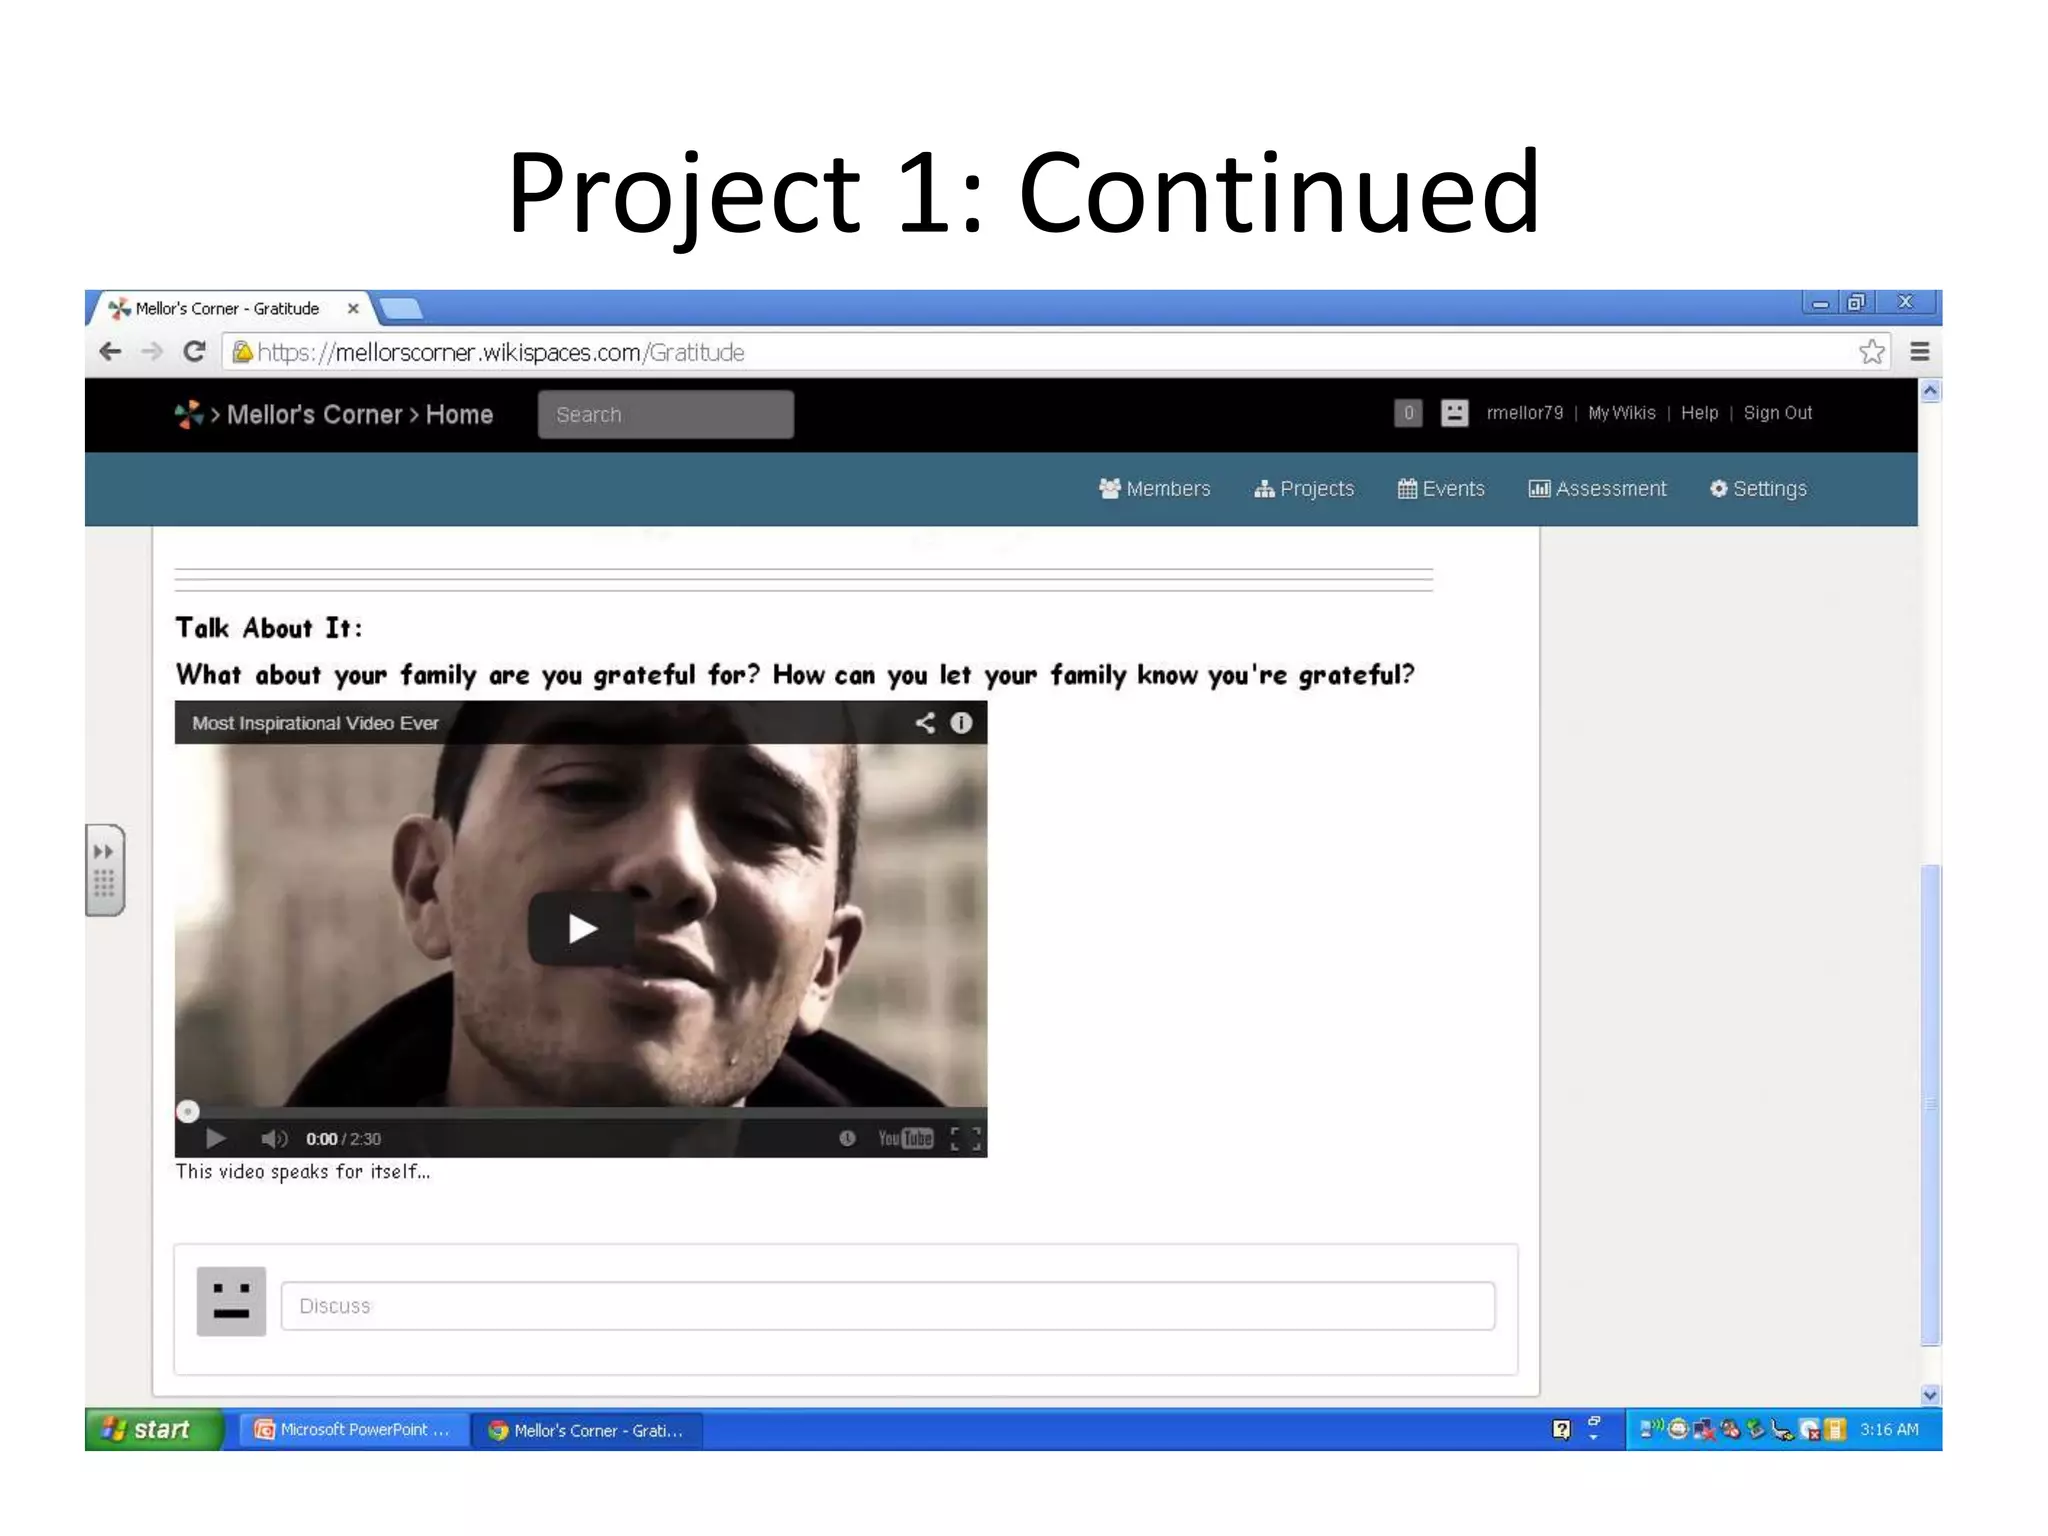The width and height of the screenshot is (2048, 1536).
Task: Bookmark the page with the star icon
Action: tap(1871, 352)
